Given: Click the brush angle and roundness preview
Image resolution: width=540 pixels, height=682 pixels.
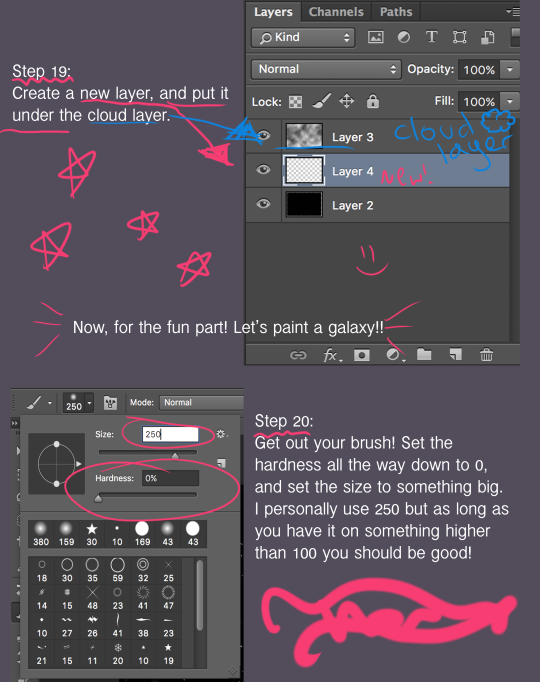Looking at the screenshot, I should pyautogui.click(x=57, y=464).
